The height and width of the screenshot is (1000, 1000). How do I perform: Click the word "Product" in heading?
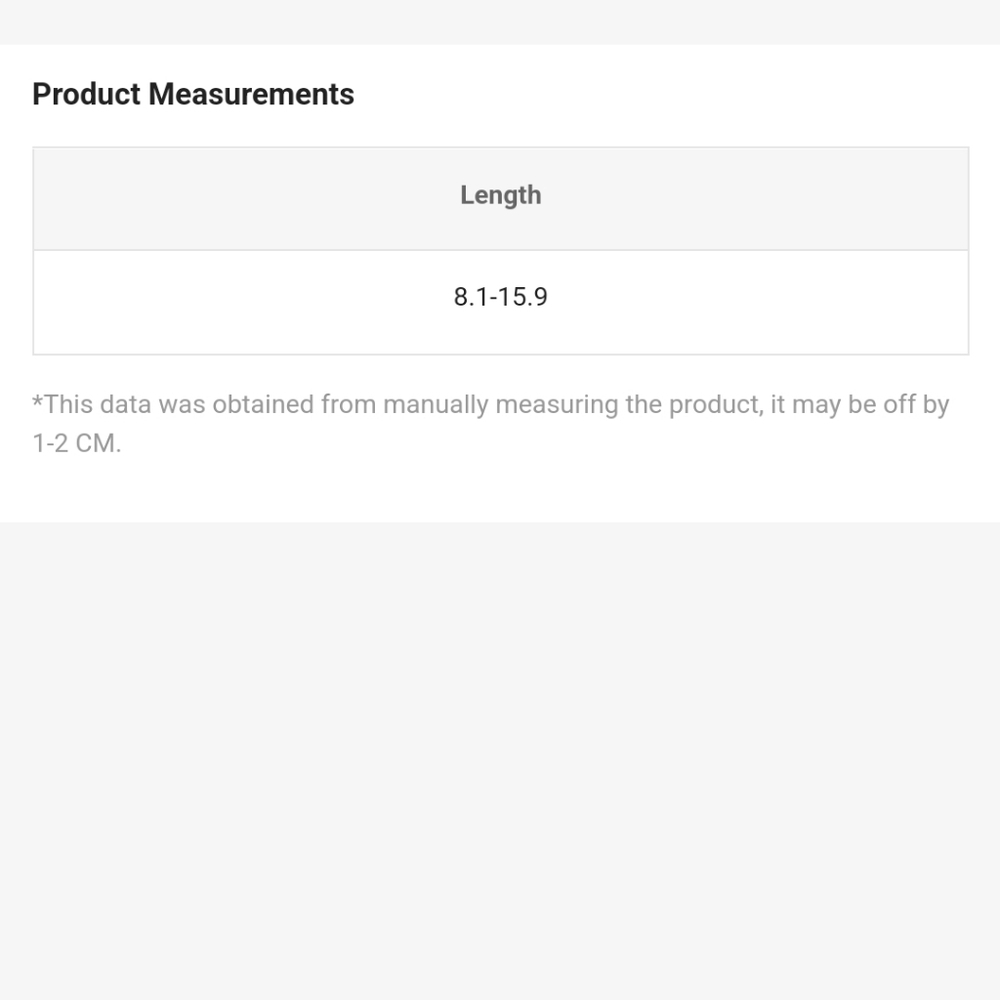point(87,94)
